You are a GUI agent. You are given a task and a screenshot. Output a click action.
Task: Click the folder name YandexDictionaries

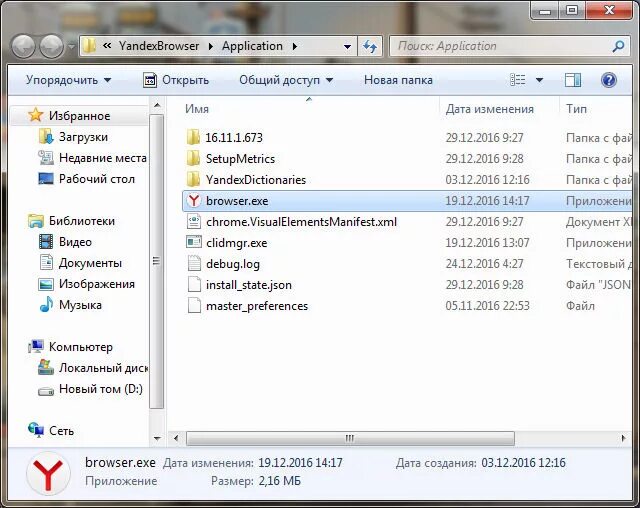[x=256, y=180]
